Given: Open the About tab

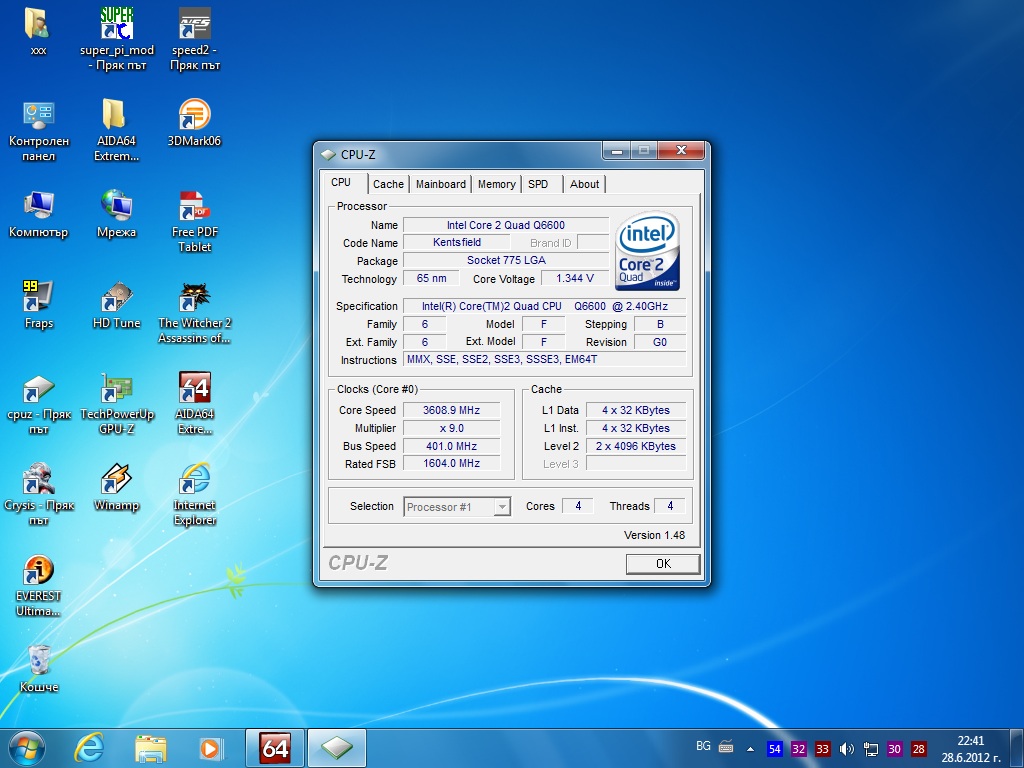Looking at the screenshot, I should point(584,184).
